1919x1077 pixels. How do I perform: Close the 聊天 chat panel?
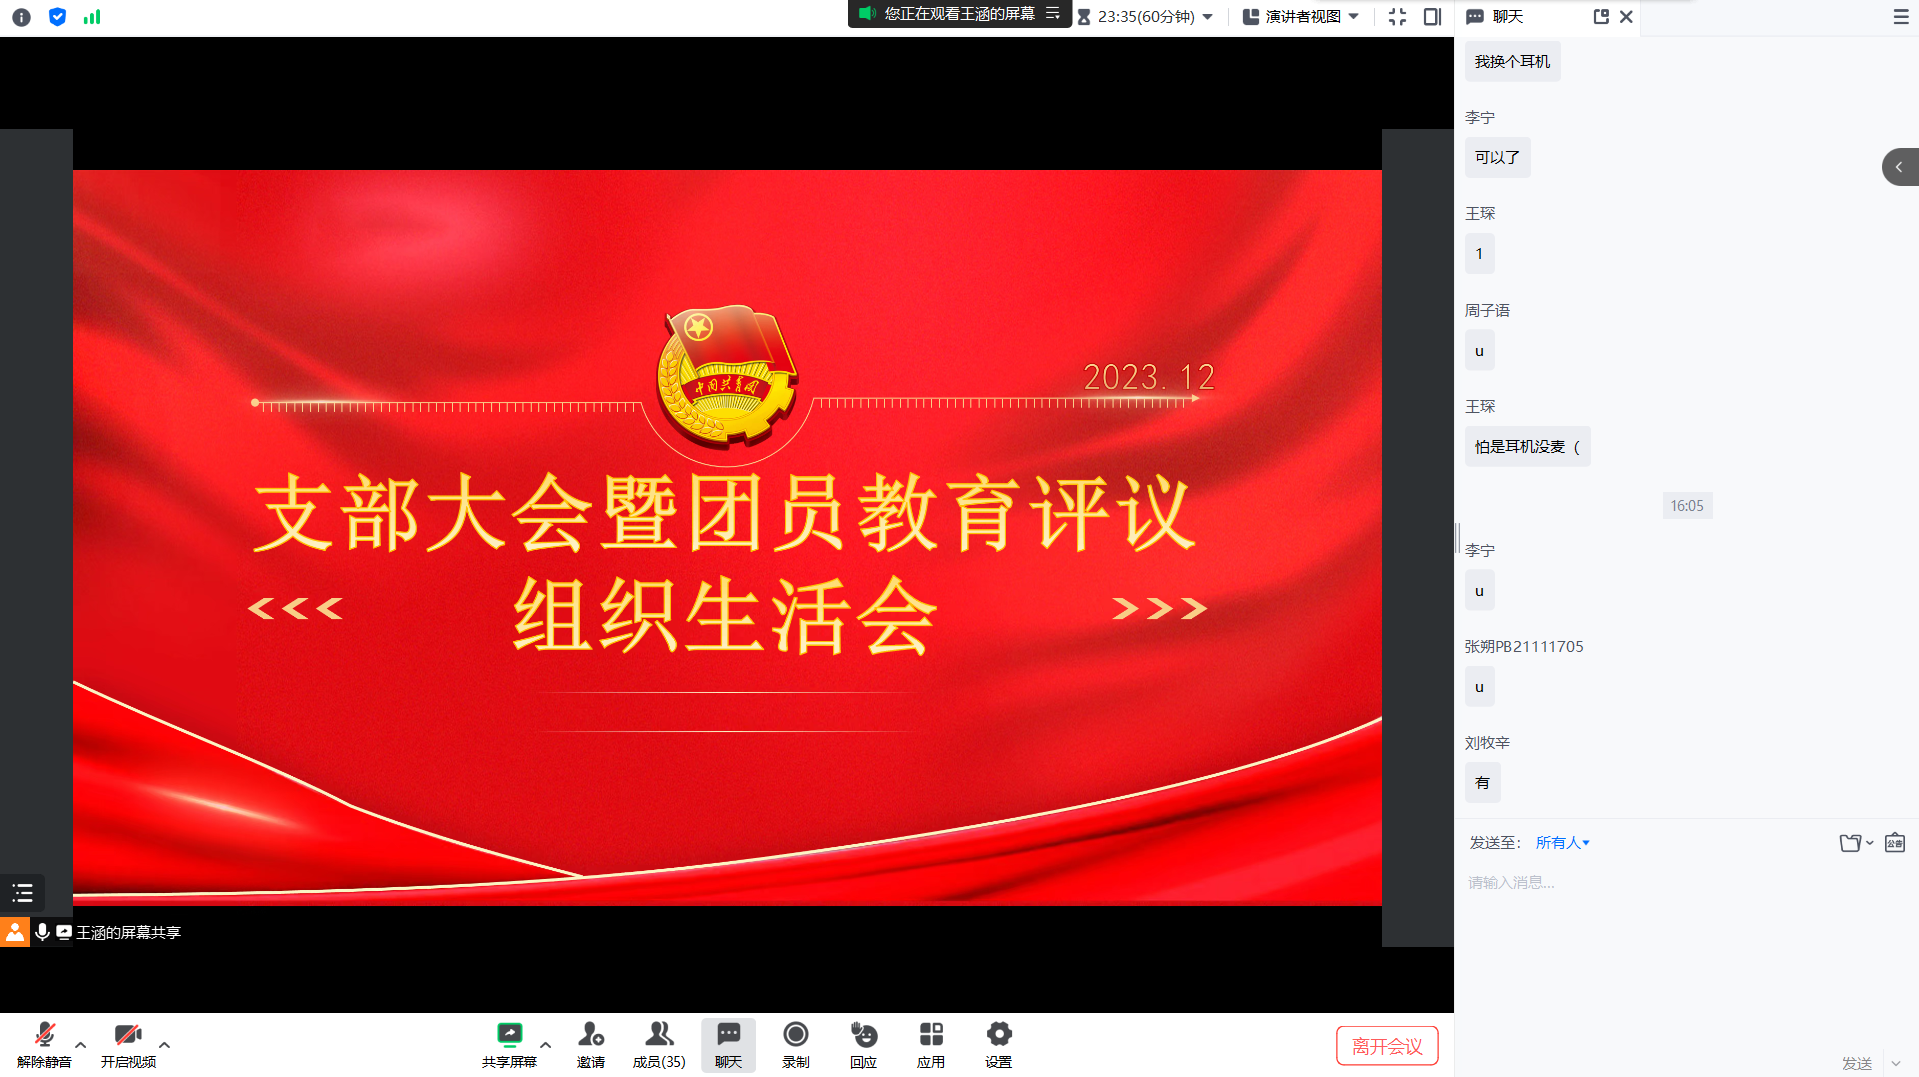tap(1626, 17)
